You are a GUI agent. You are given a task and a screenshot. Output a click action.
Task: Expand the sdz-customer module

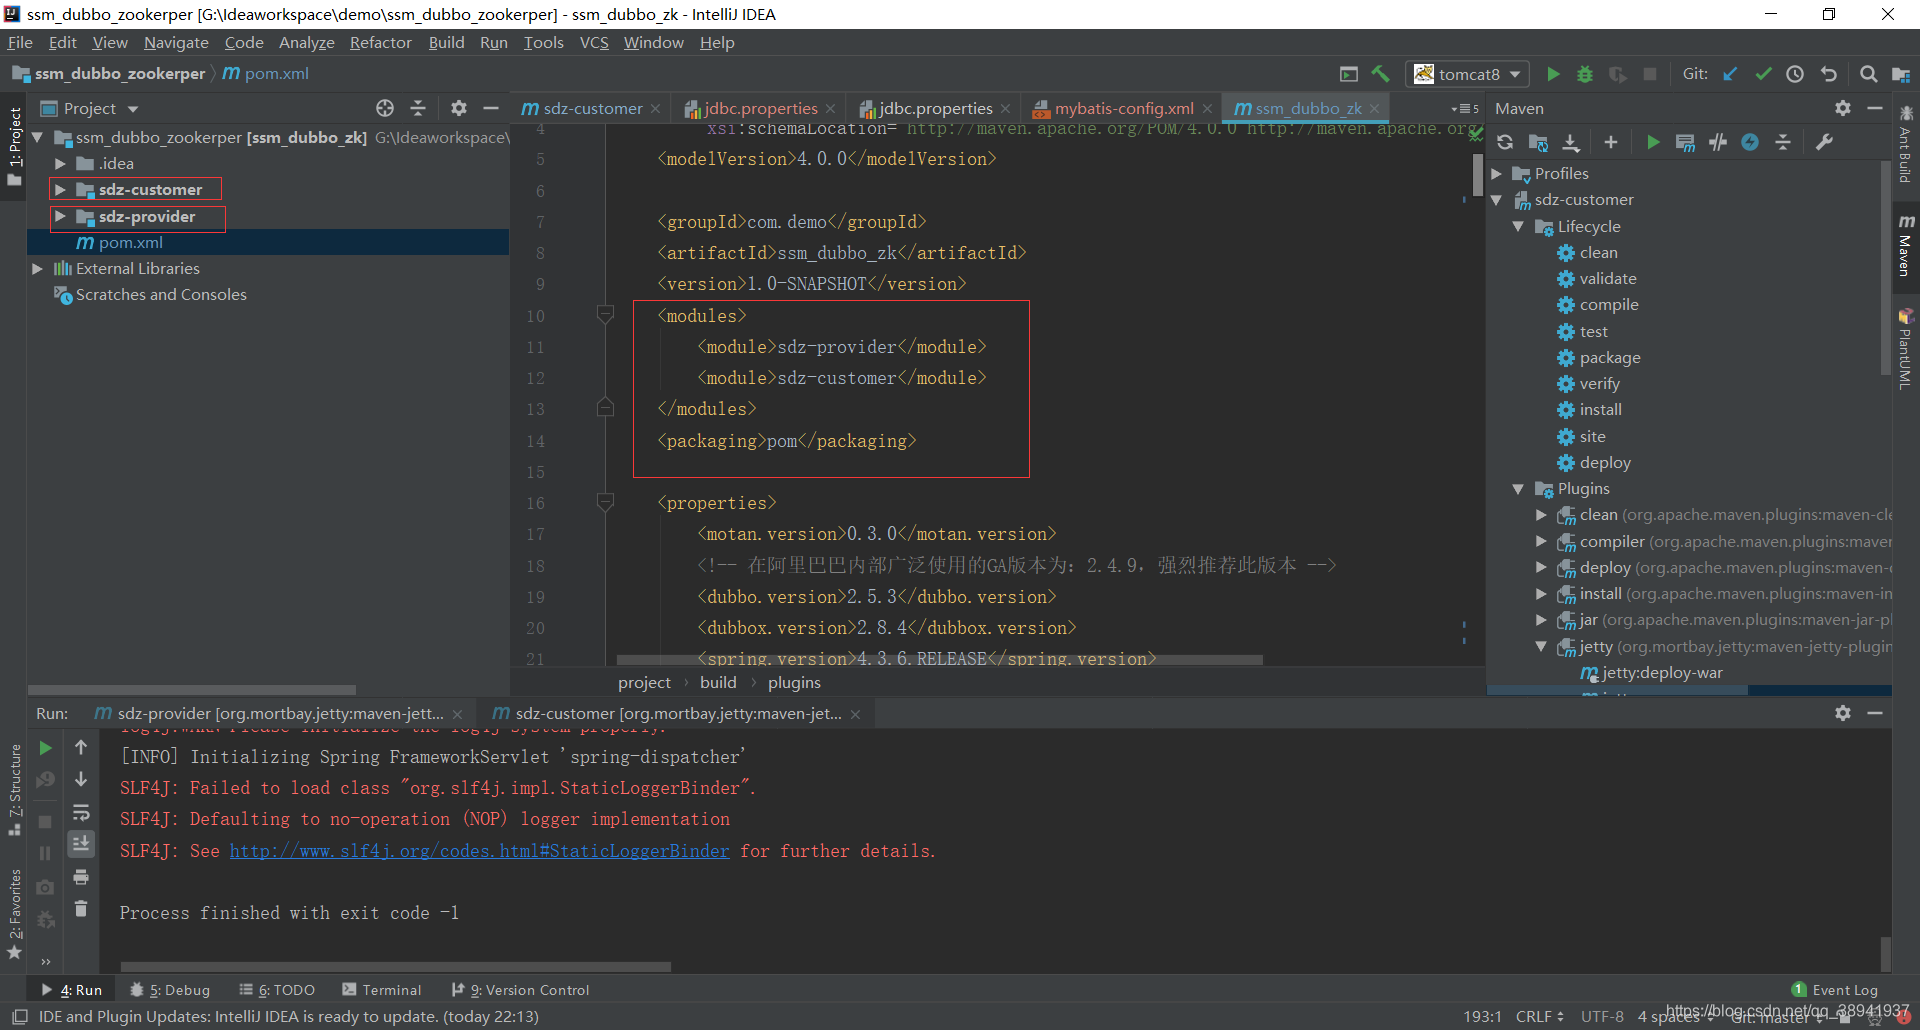pyautogui.click(x=61, y=189)
